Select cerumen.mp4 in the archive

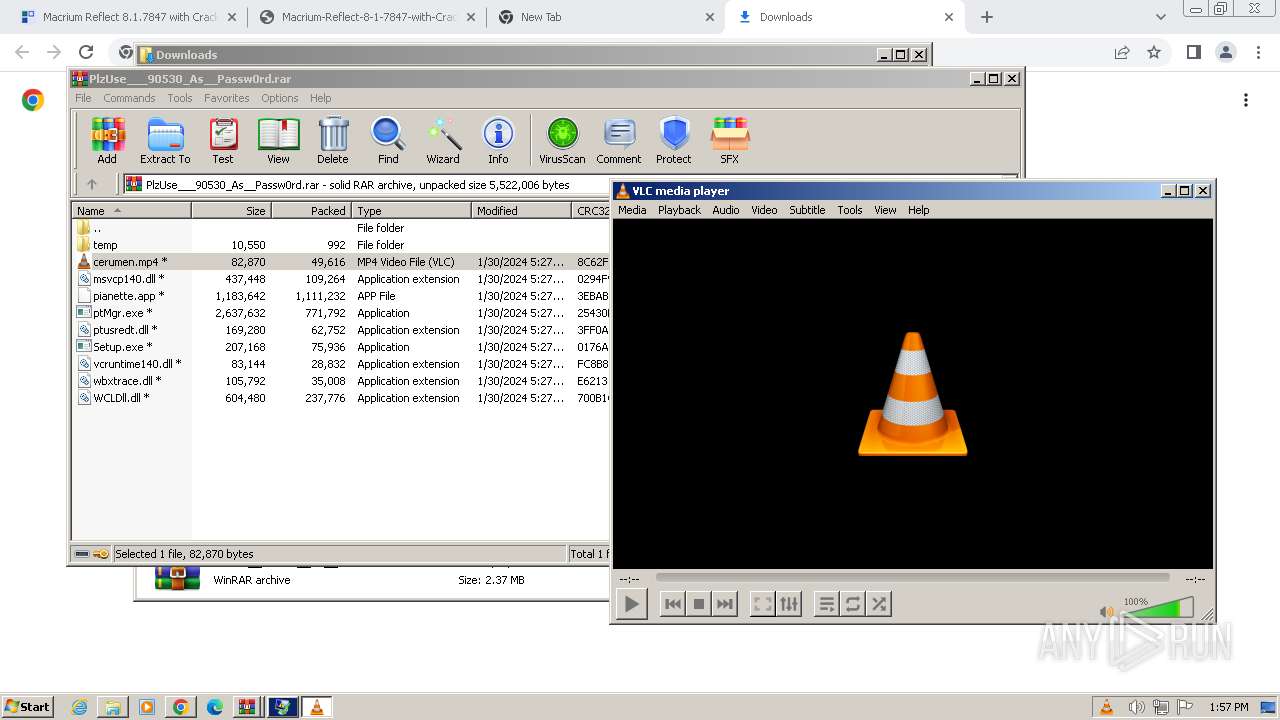point(341,262)
